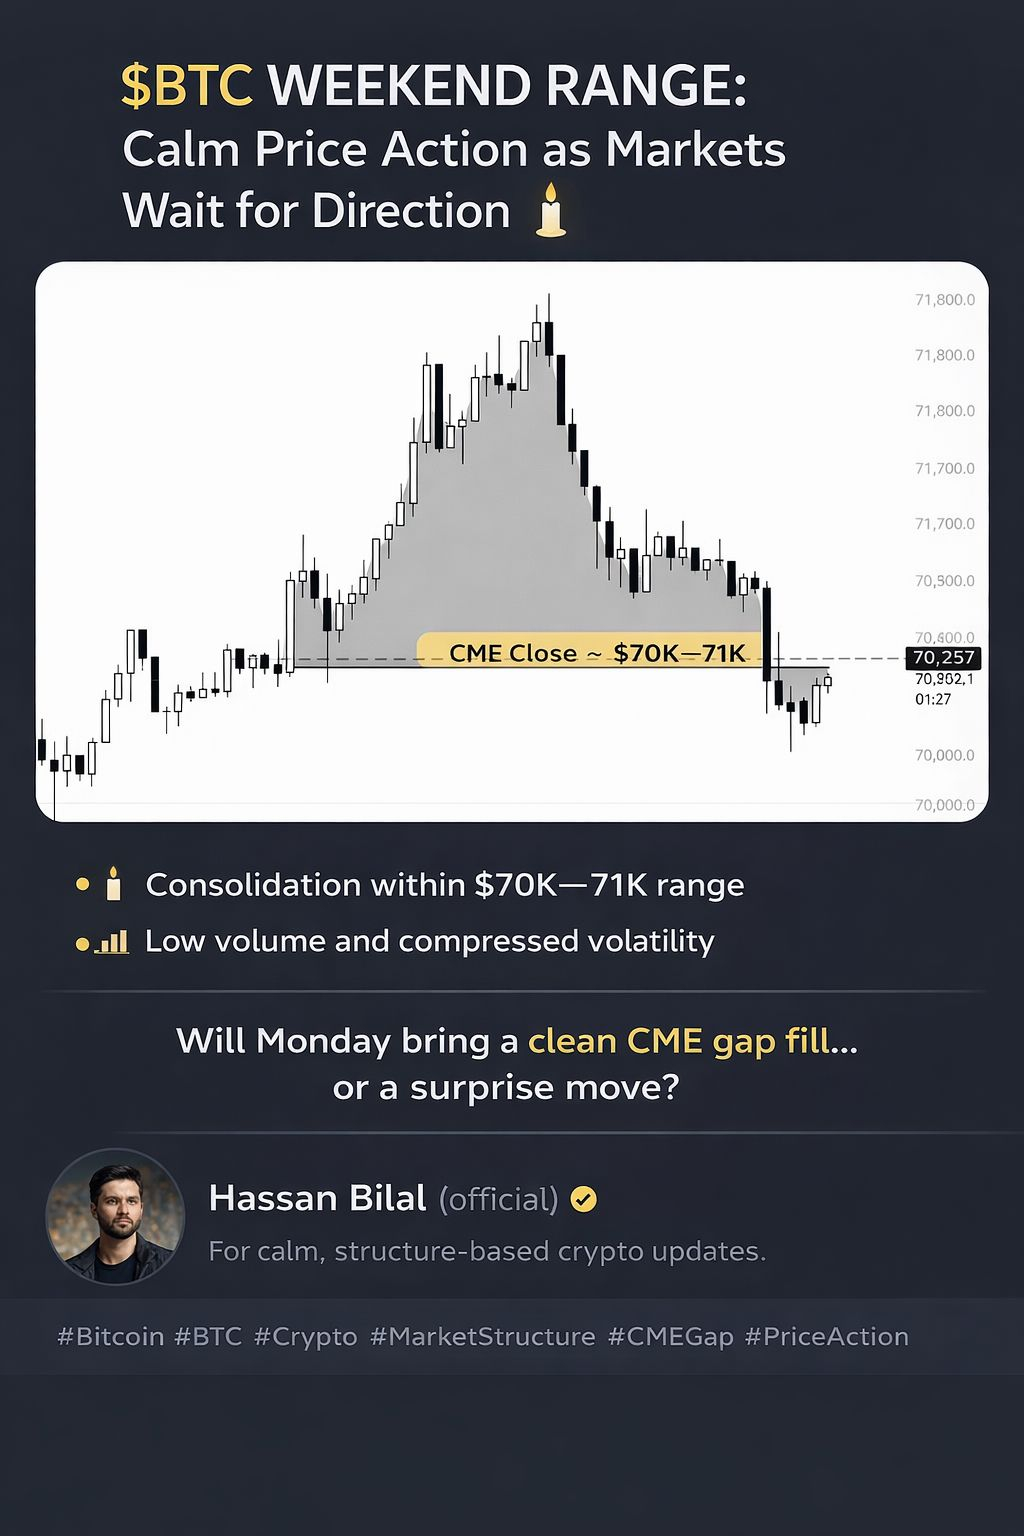Click the bar chart icon beside Low volume

pos(114,942)
